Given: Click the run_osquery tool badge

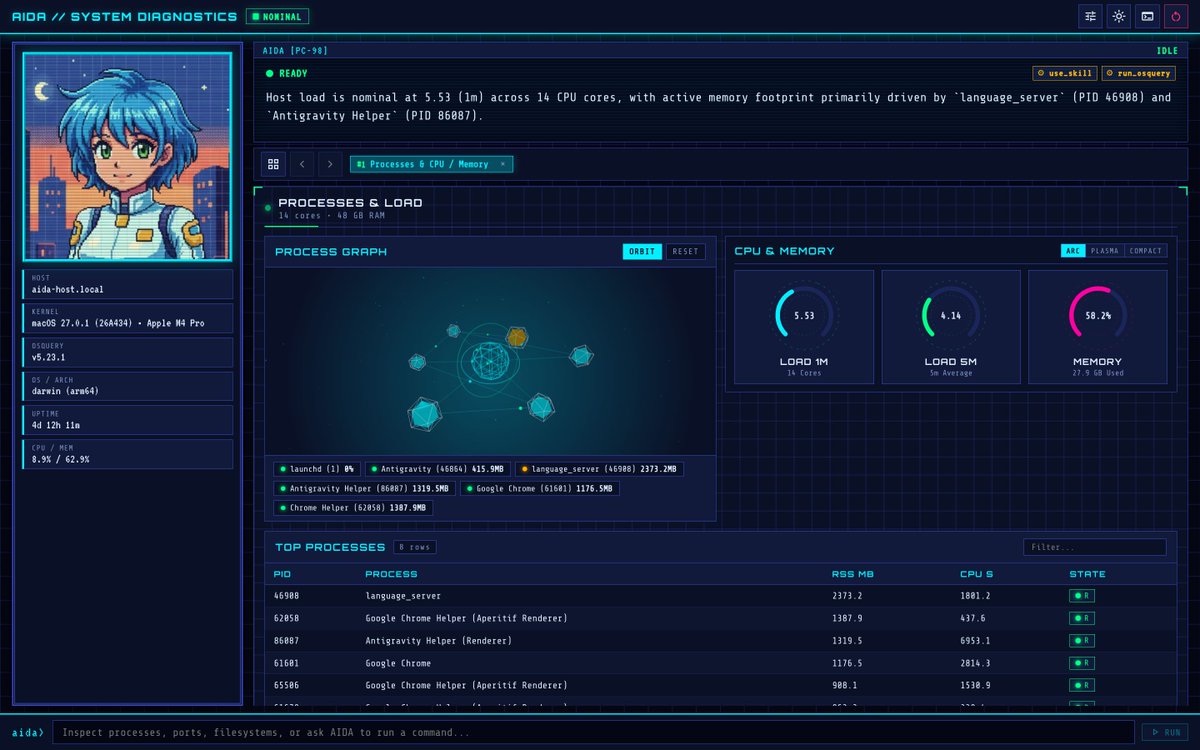Looking at the screenshot, I should click(1138, 73).
